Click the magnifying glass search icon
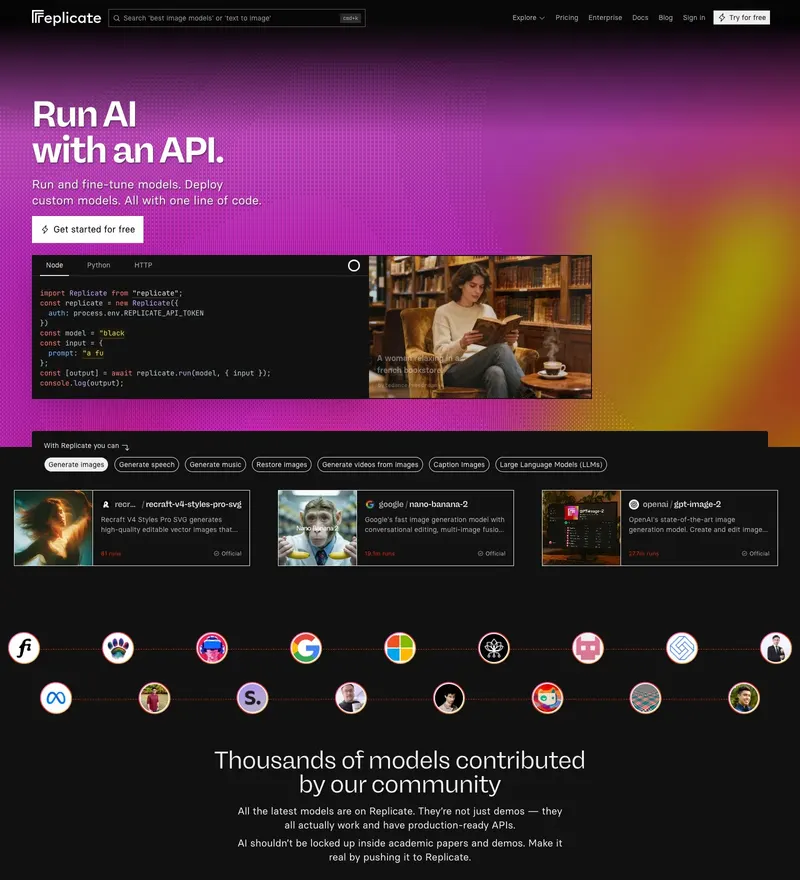The width and height of the screenshot is (800, 880). coord(117,18)
